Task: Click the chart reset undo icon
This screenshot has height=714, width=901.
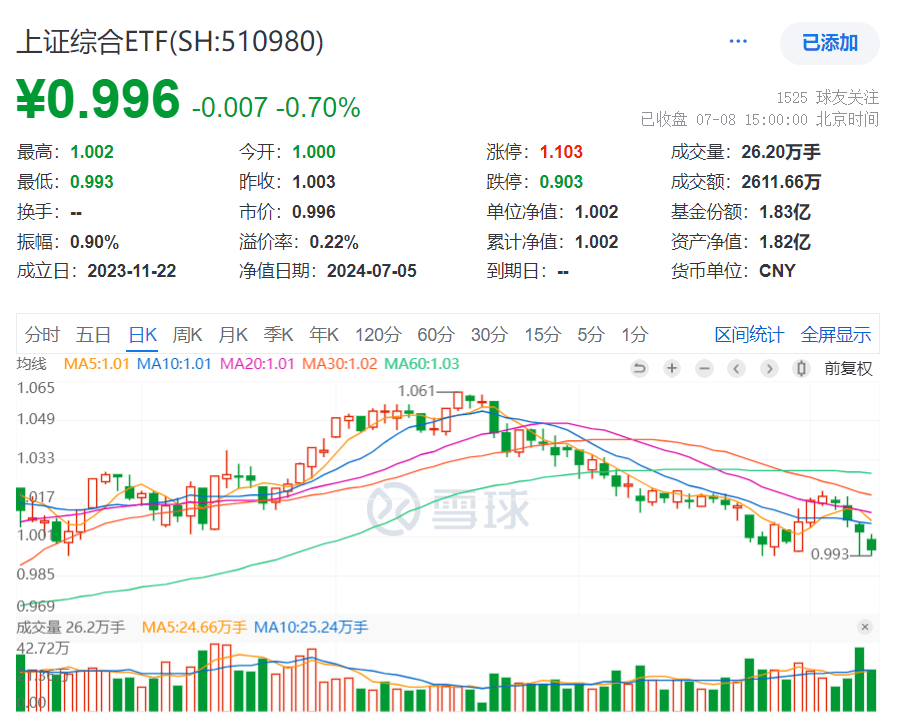Action: [639, 368]
